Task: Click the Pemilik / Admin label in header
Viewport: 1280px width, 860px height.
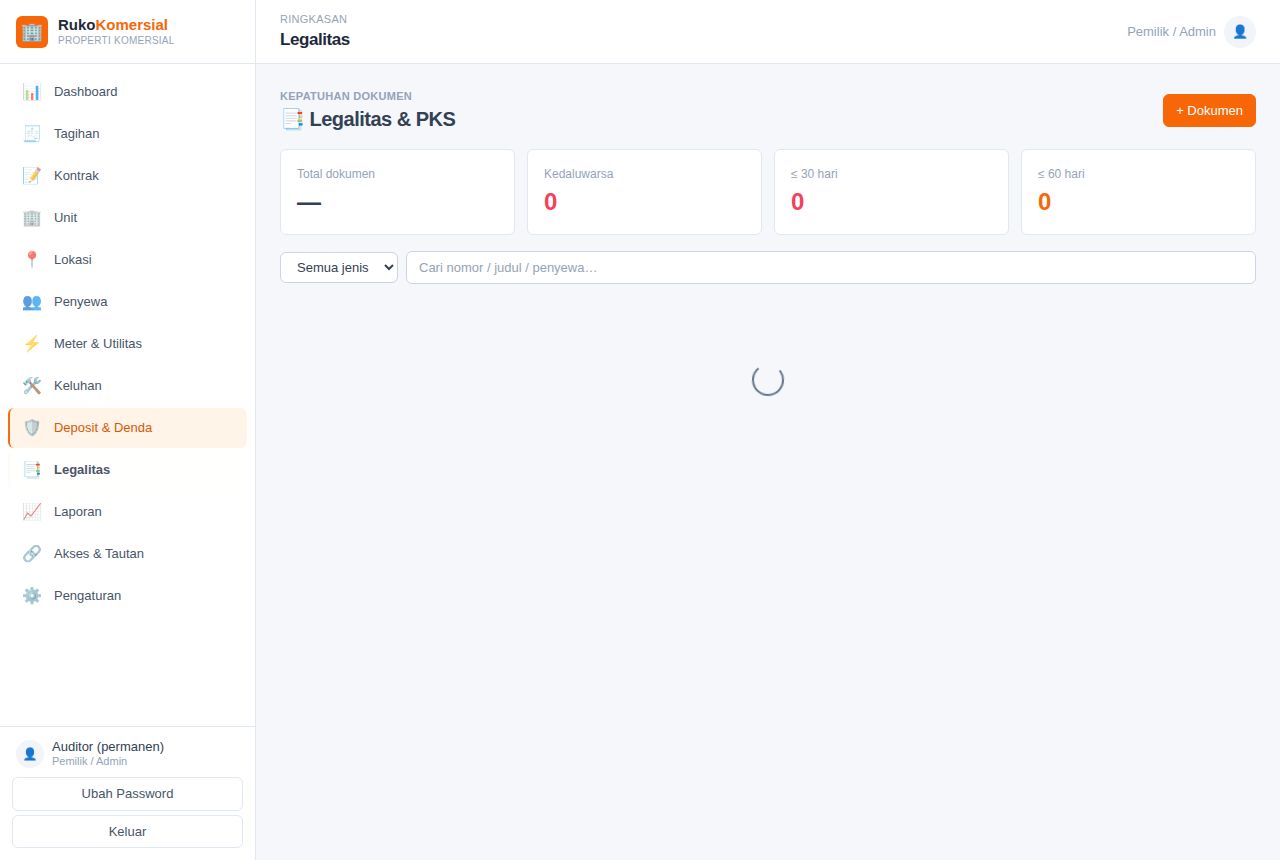Action: click(1171, 32)
